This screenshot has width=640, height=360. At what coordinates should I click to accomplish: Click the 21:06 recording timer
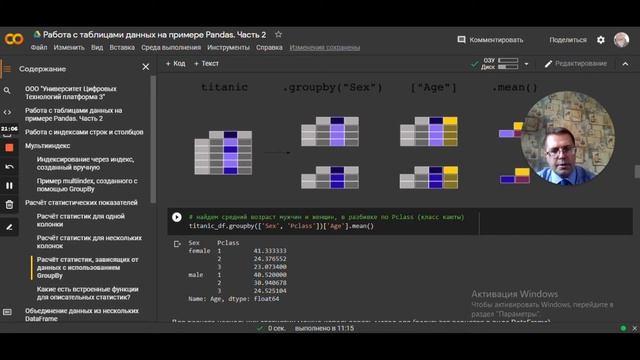(x=9, y=129)
